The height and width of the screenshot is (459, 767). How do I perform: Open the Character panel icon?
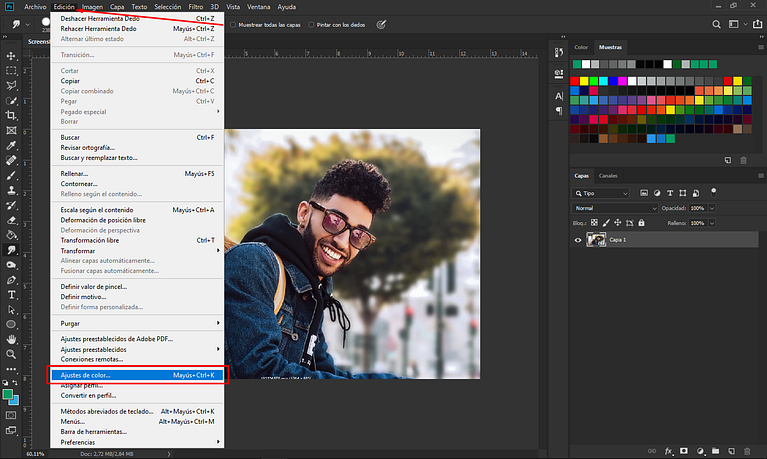click(x=559, y=96)
